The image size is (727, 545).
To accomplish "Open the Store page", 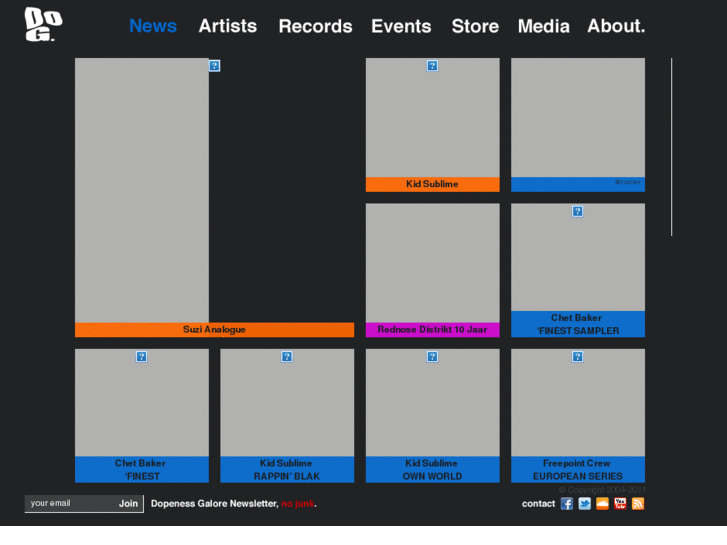I will pyautogui.click(x=475, y=26).
